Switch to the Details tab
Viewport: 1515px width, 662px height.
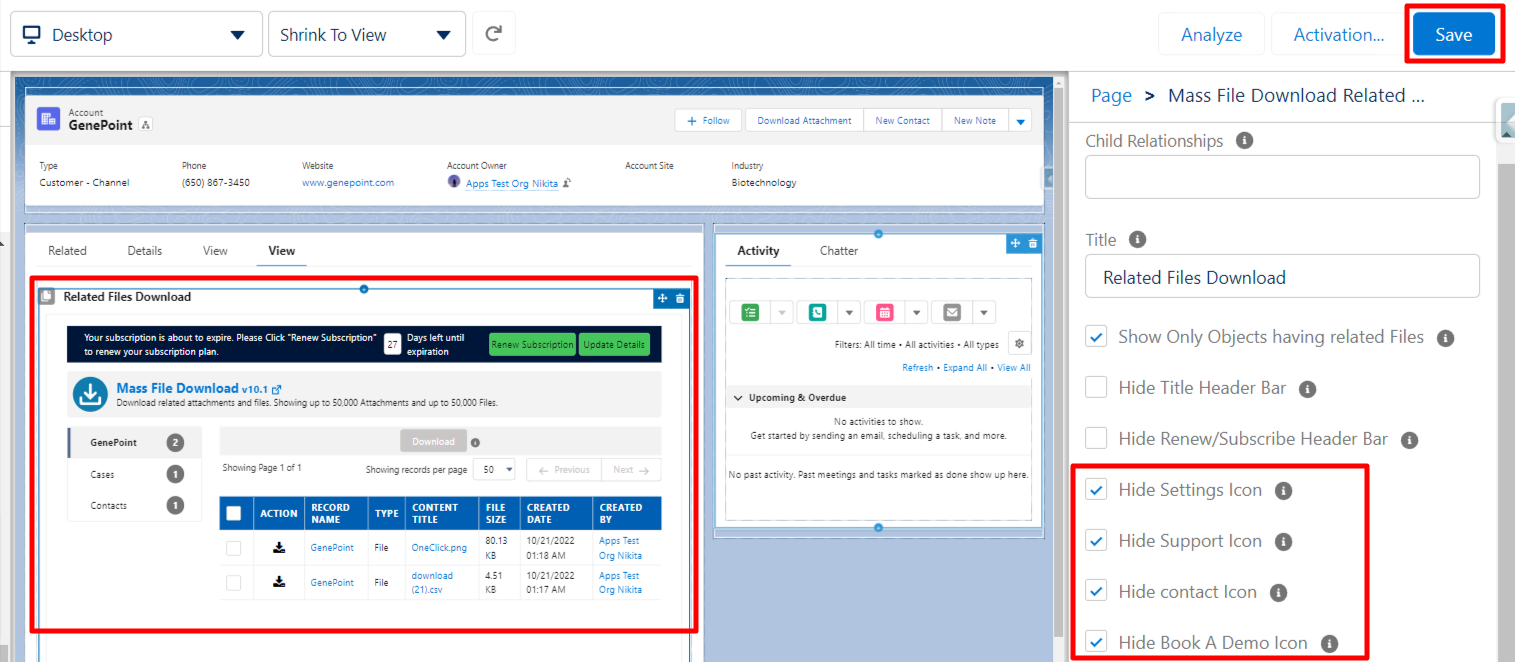(144, 251)
